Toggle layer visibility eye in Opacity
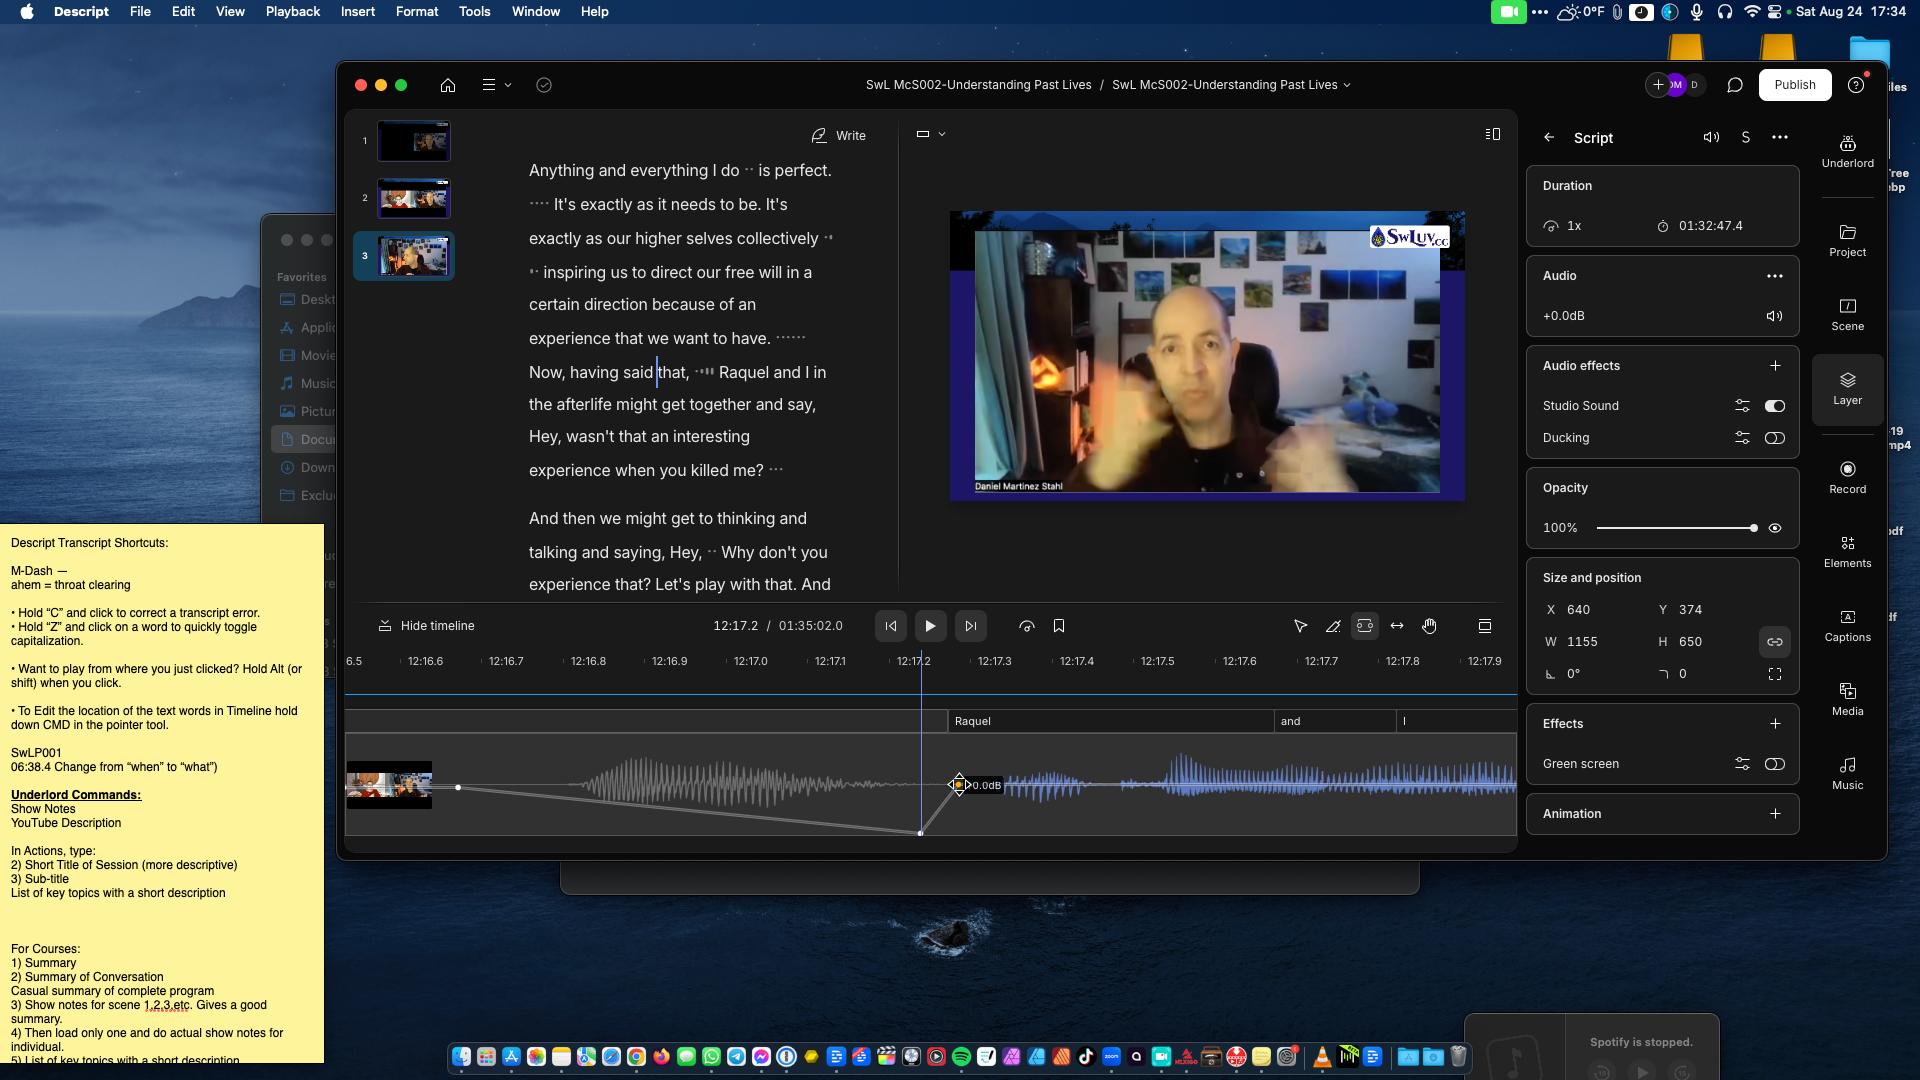The height and width of the screenshot is (1080, 1920). [x=1775, y=528]
